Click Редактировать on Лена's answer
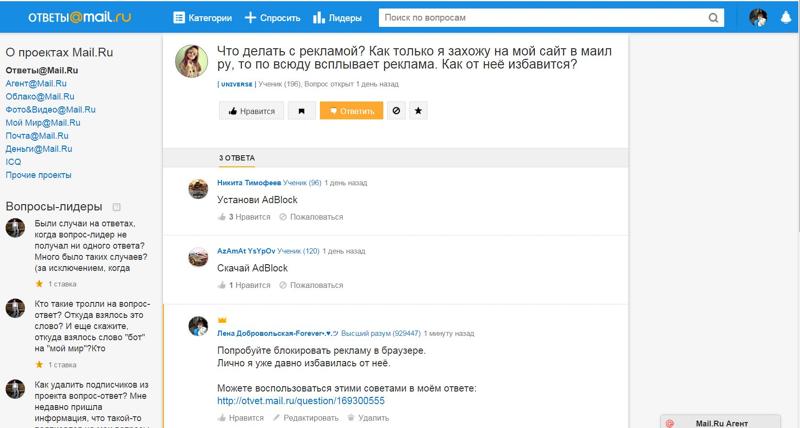This screenshot has width=800, height=428. pyautogui.click(x=306, y=418)
